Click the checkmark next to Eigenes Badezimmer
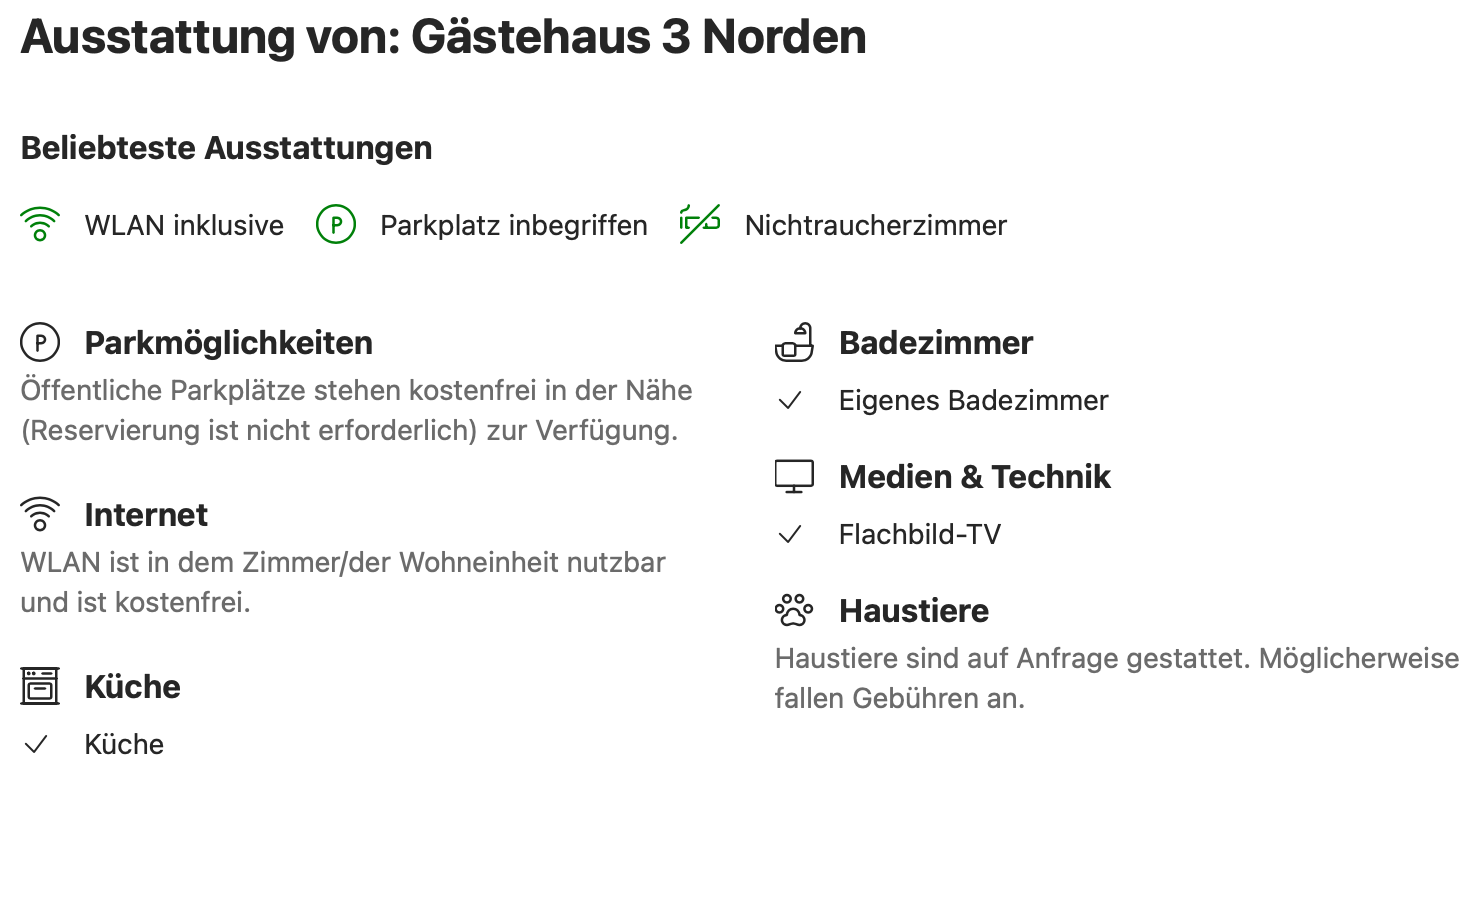Viewport: 1482px width, 908px height. coord(790,401)
